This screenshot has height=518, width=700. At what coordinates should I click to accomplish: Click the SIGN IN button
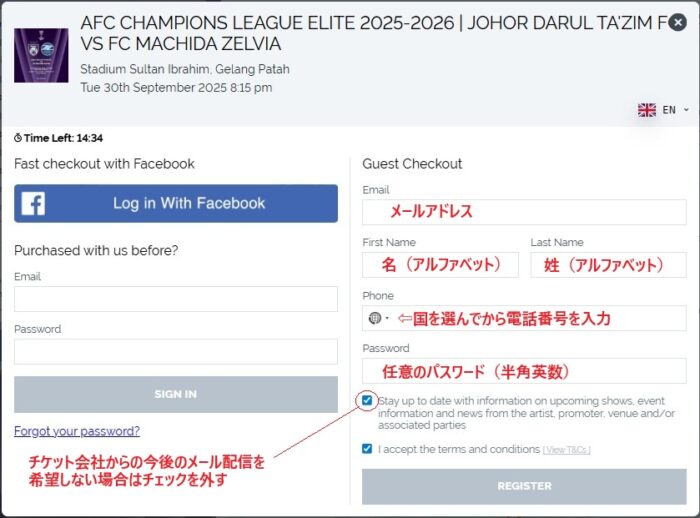[176, 394]
